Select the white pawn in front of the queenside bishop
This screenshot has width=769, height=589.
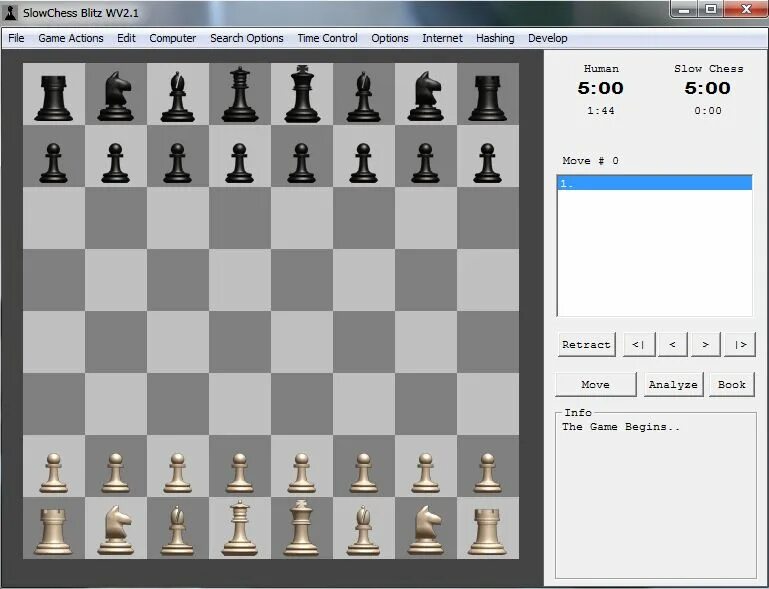[178, 473]
